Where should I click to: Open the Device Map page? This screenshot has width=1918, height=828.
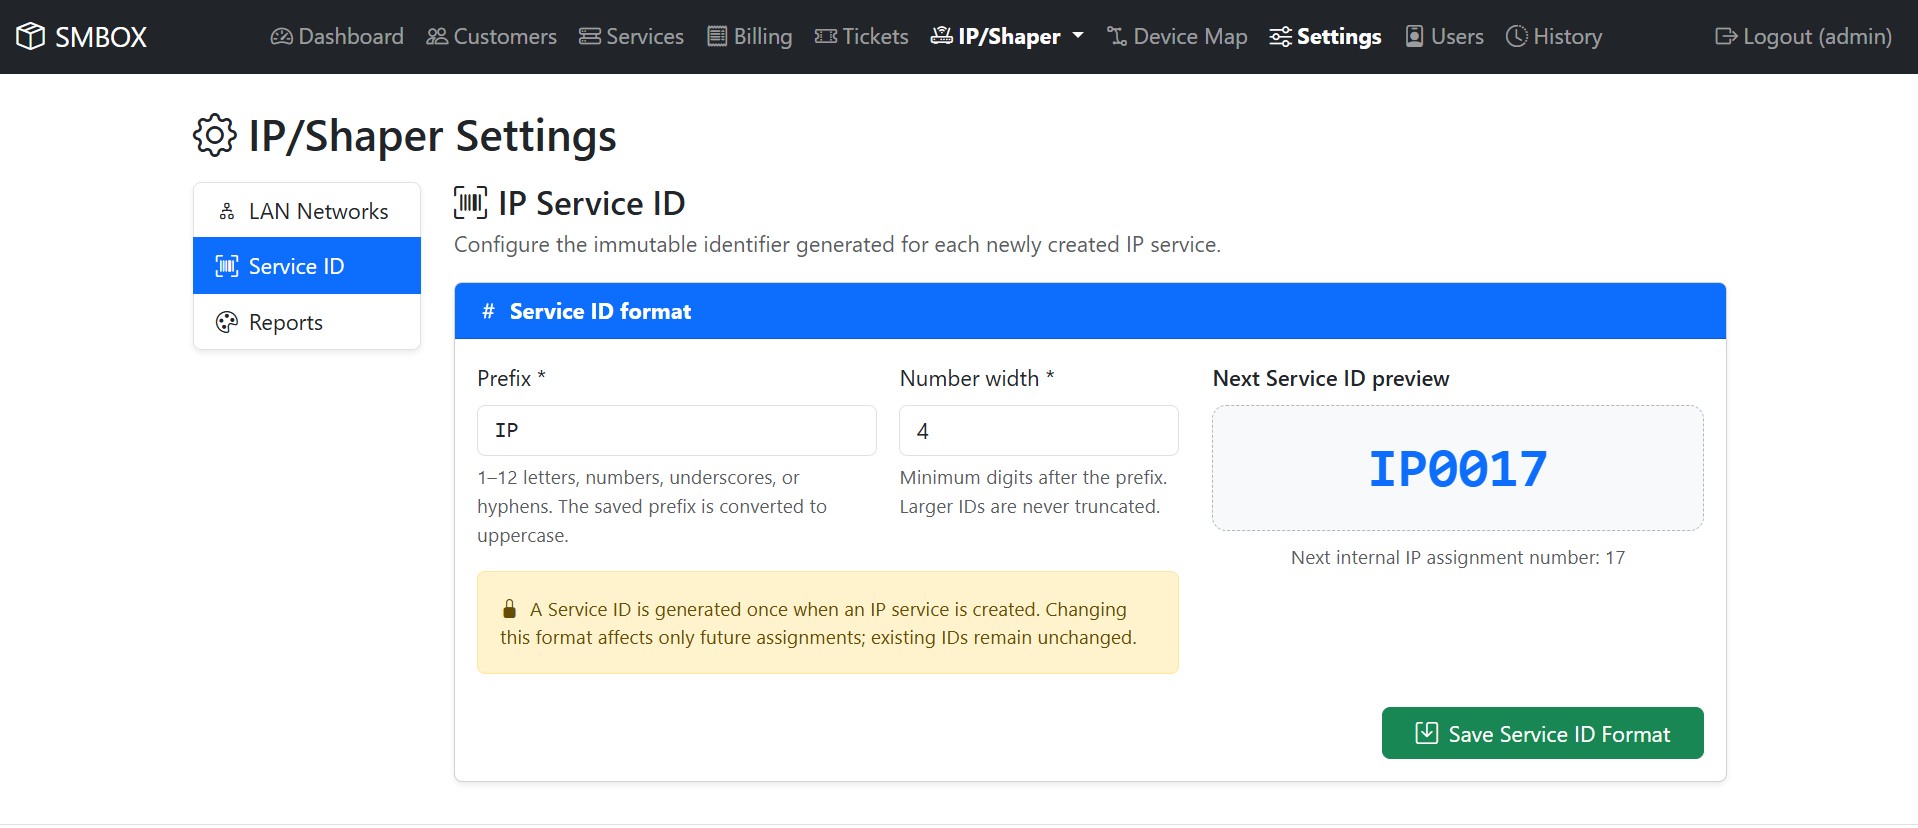[1177, 36]
